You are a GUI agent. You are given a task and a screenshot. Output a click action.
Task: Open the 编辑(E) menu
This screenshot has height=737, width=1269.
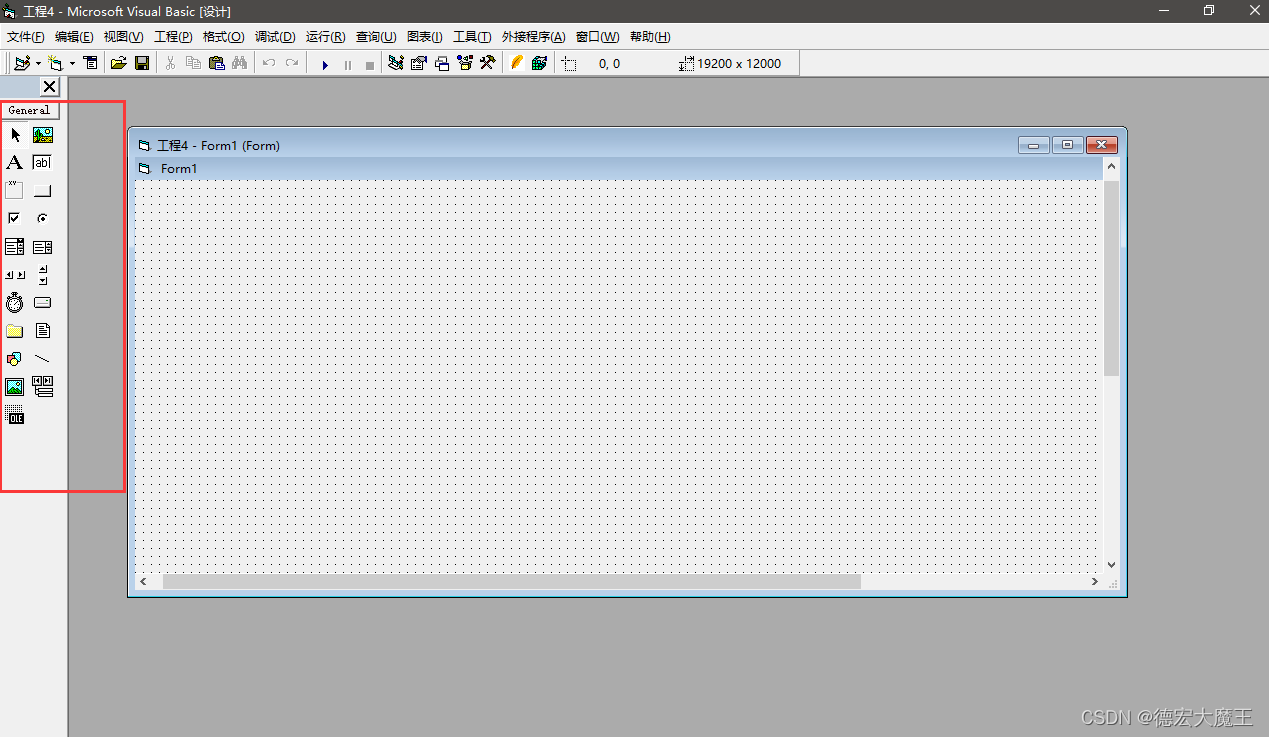(74, 37)
